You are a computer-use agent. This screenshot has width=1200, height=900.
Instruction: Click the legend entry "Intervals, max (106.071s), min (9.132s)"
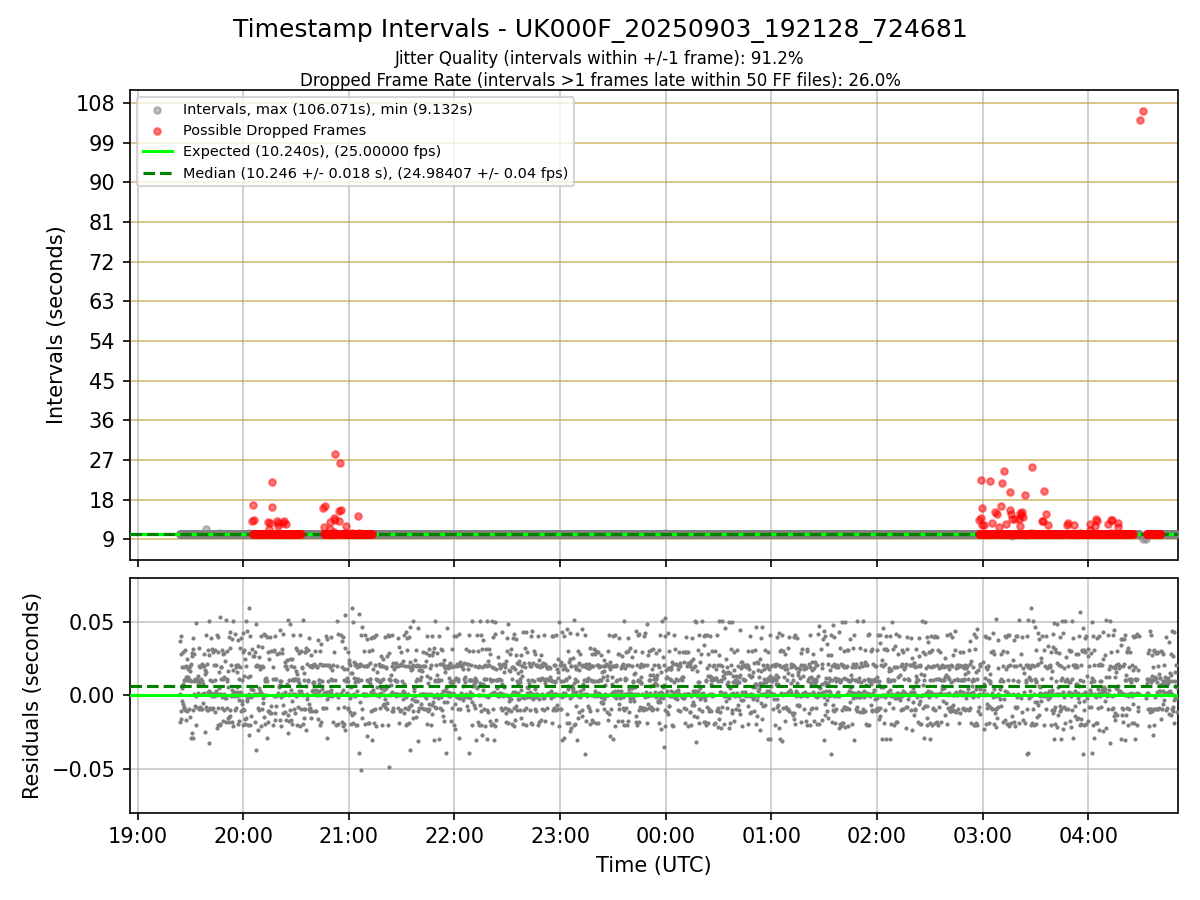point(328,108)
